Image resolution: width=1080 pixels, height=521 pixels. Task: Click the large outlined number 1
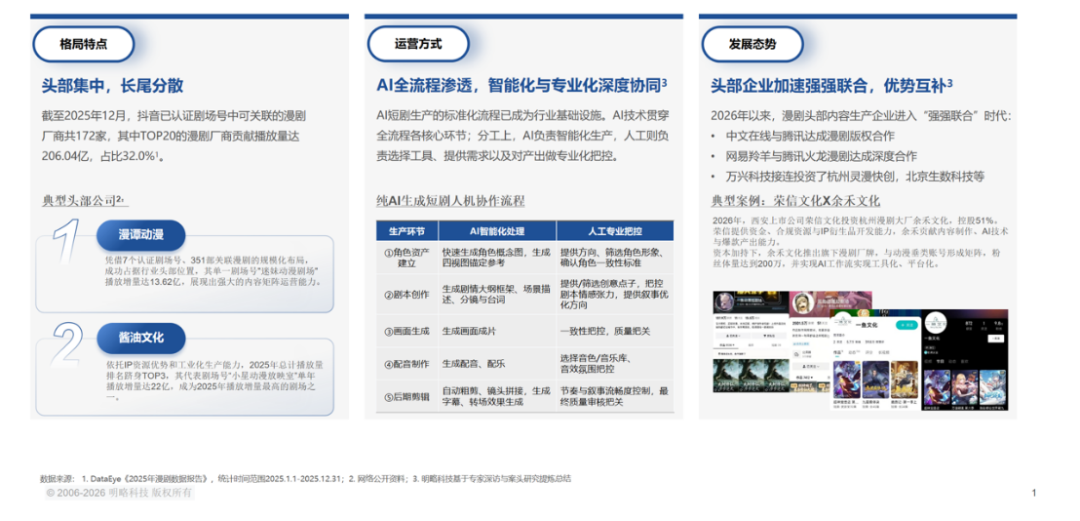(66, 244)
